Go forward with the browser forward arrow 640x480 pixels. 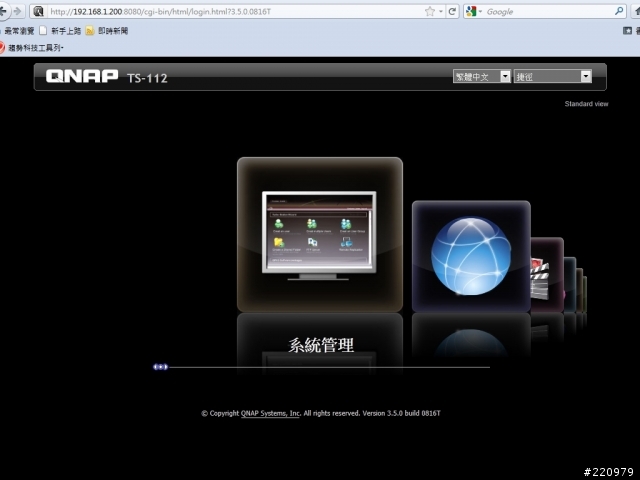pyautogui.click(x=18, y=11)
